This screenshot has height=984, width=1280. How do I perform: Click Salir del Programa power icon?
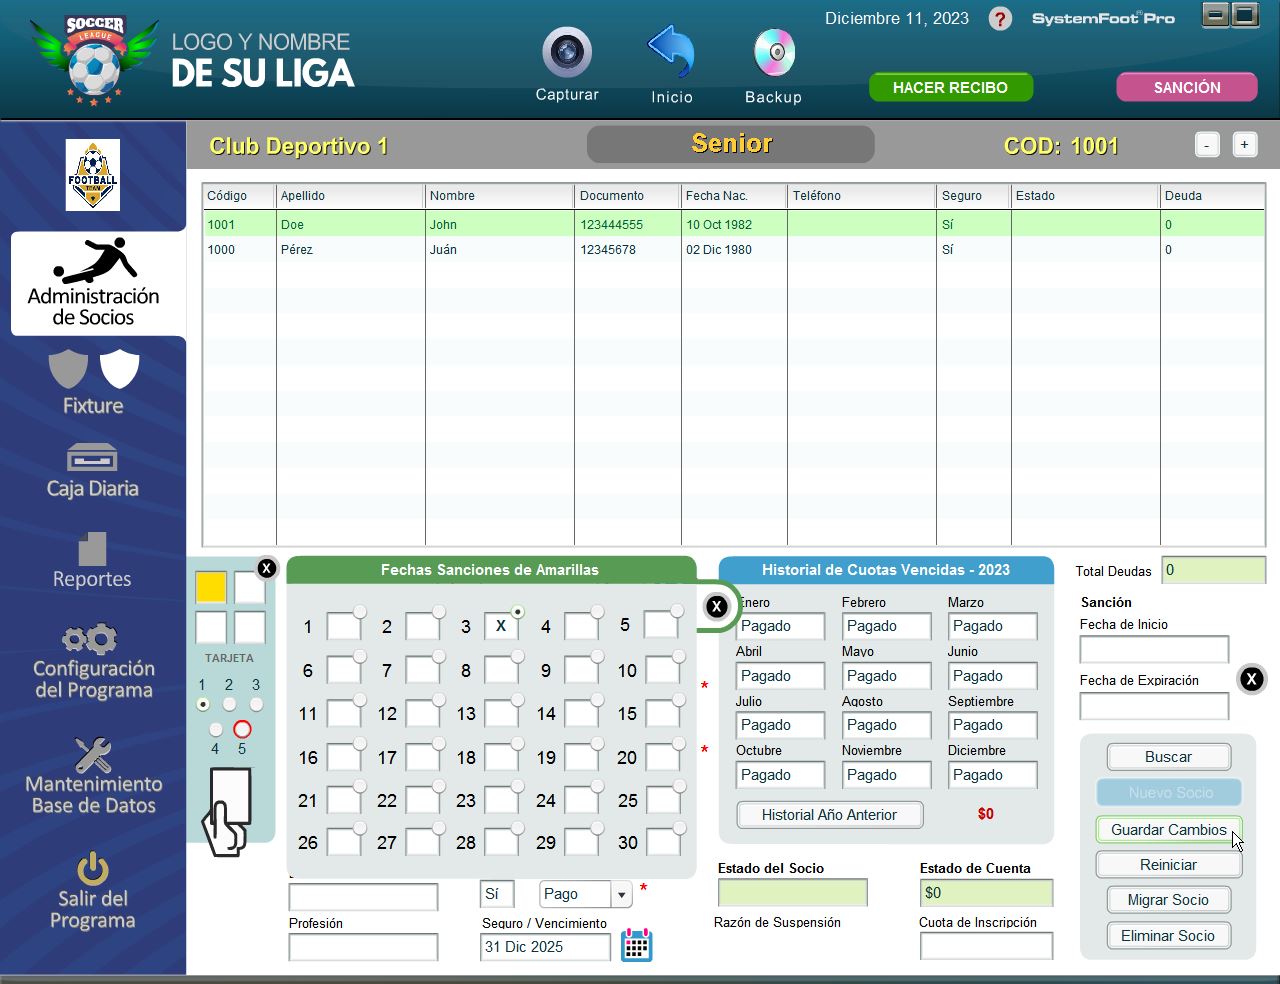click(x=92, y=869)
